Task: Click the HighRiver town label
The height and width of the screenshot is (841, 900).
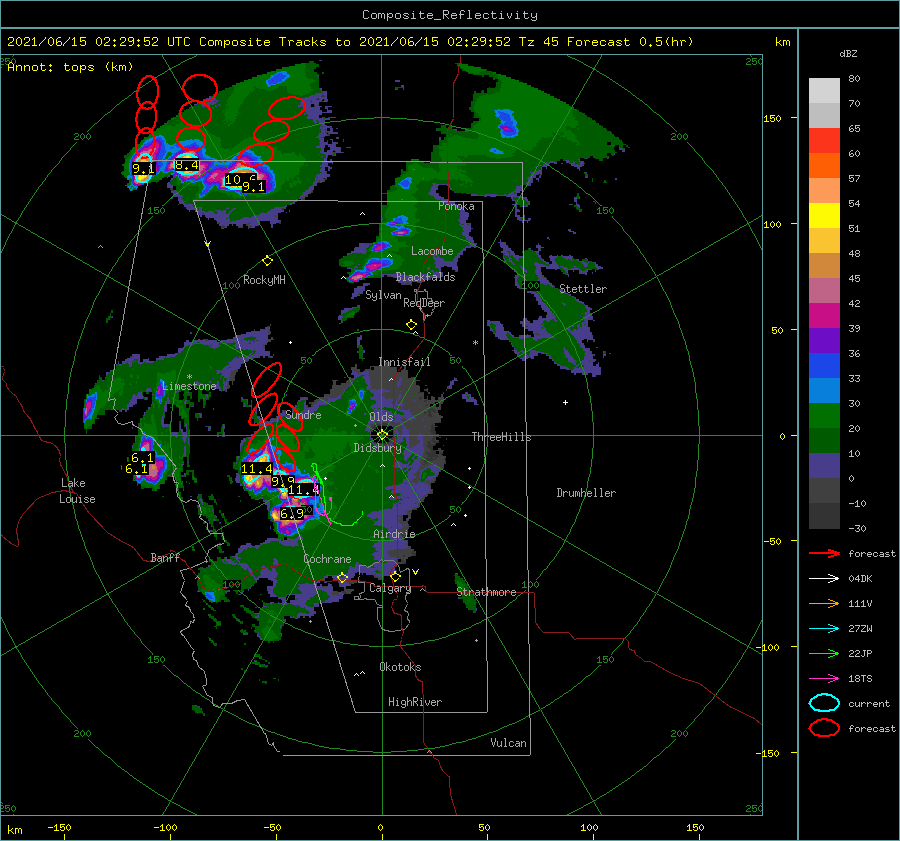Action: click(415, 702)
